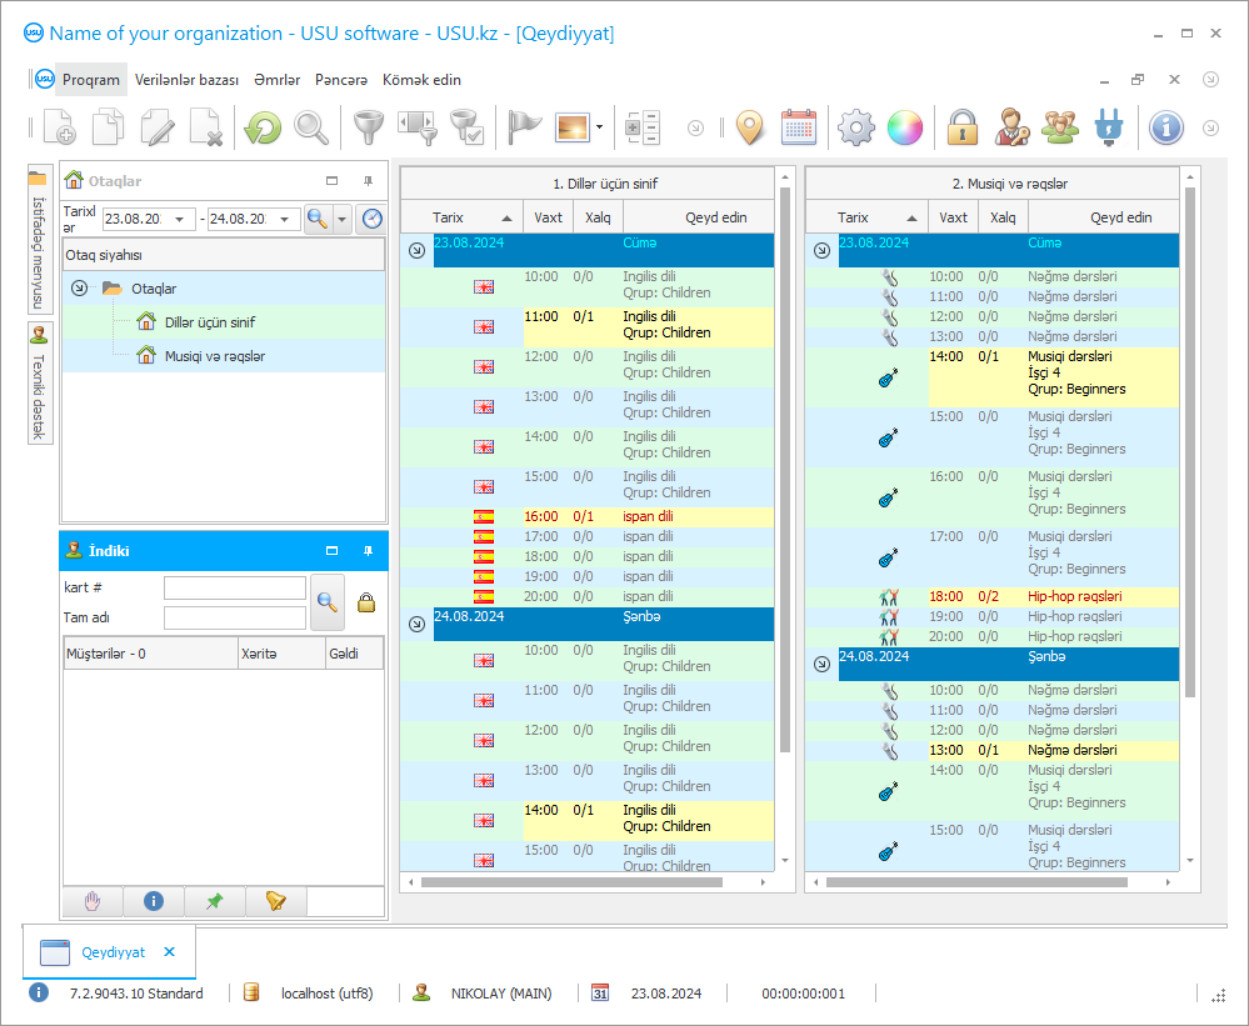
Task: Click the copy record toolbar icon
Action: pyautogui.click(x=108, y=128)
